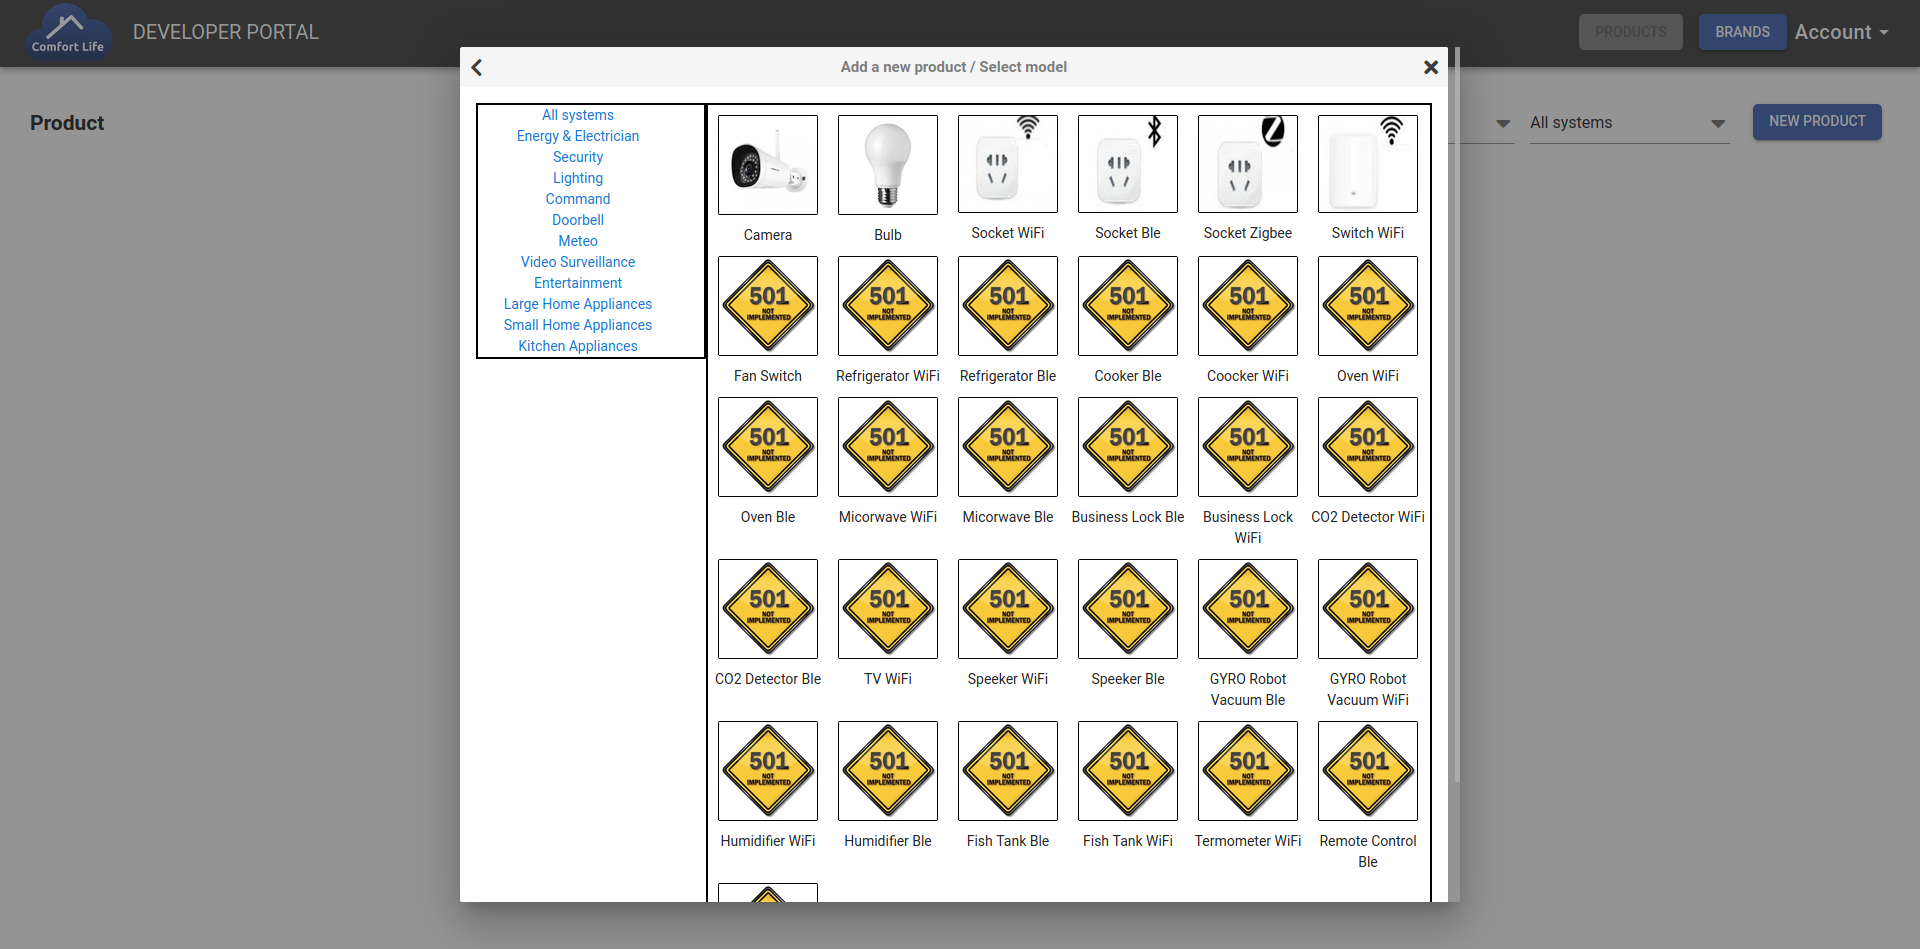Show Kitchen Appliances category models
This screenshot has height=949, width=1920.
(578, 346)
